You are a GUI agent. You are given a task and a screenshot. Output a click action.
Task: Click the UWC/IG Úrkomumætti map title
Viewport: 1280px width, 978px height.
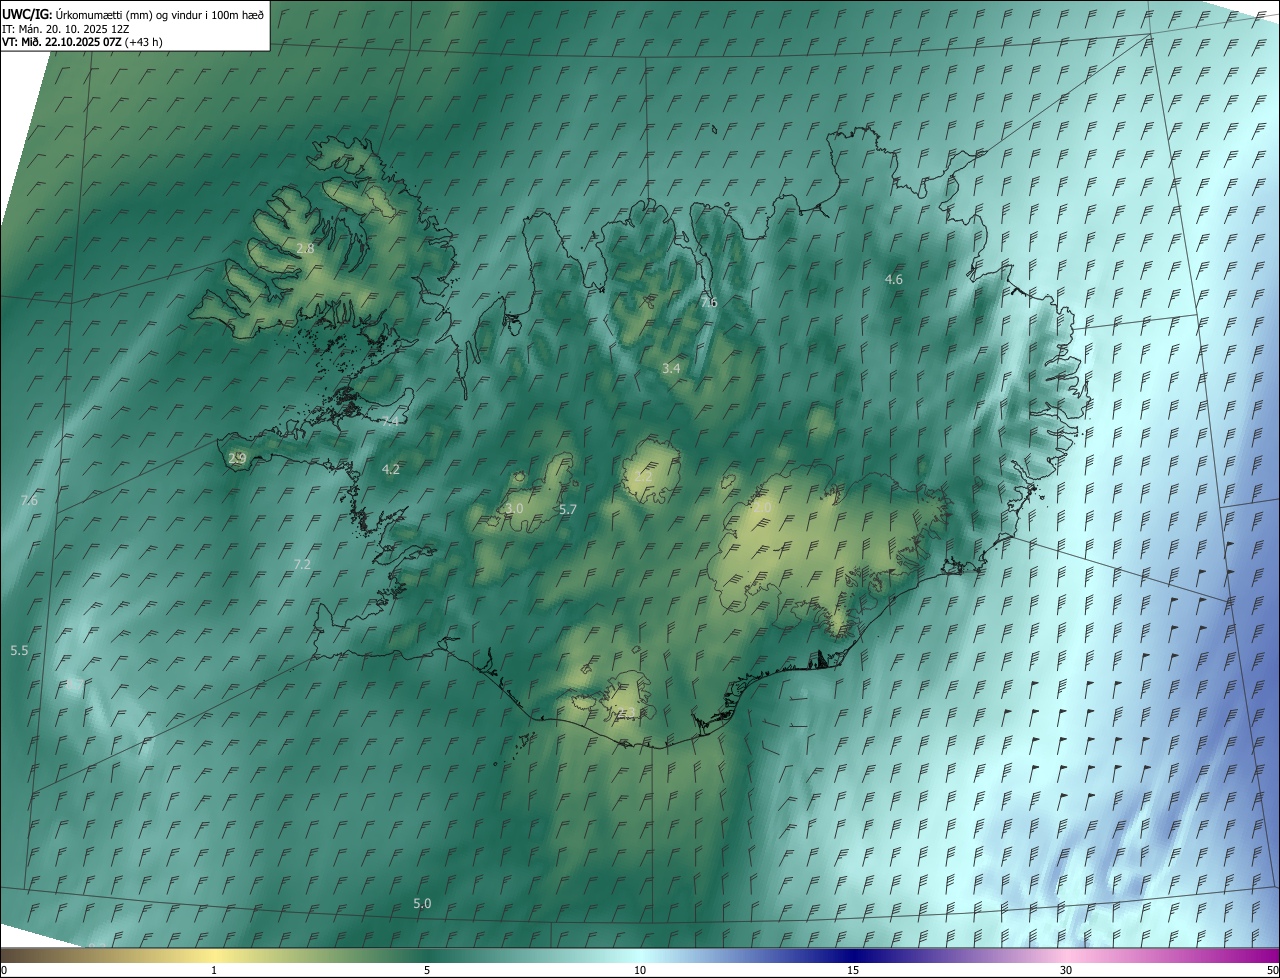coord(133,14)
